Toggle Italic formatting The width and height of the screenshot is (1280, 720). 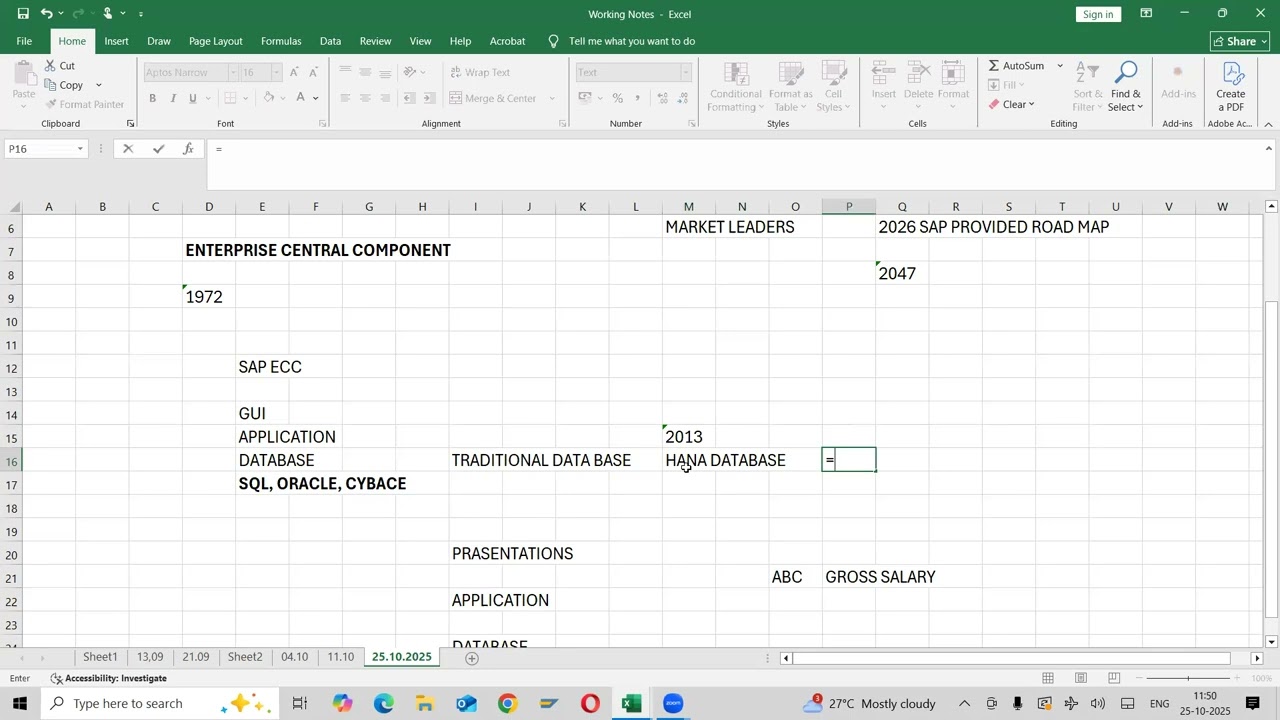[x=172, y=98]
